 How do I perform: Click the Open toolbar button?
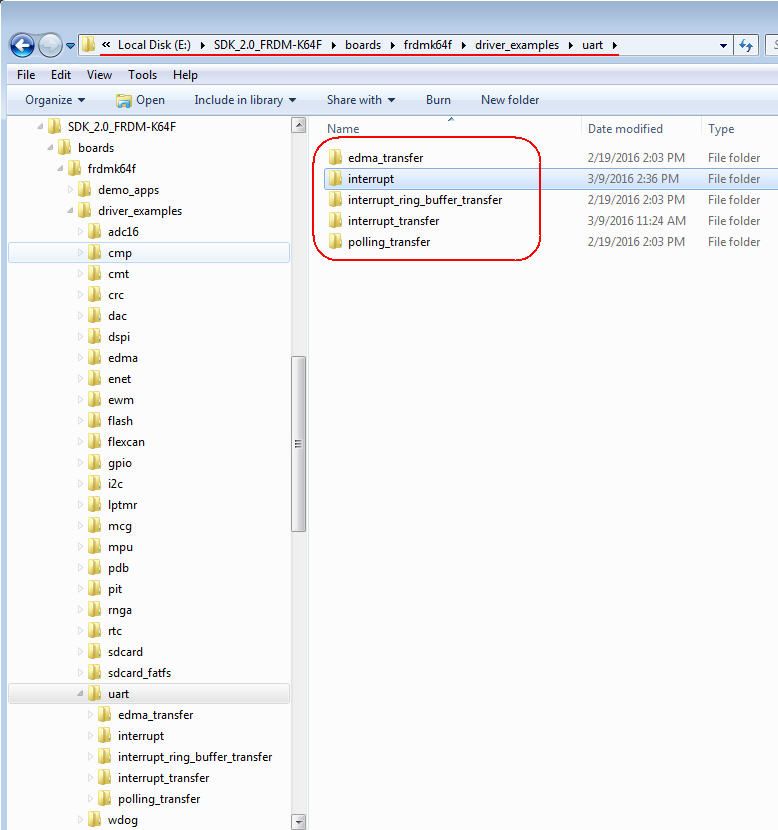click(x=140, y=100)
